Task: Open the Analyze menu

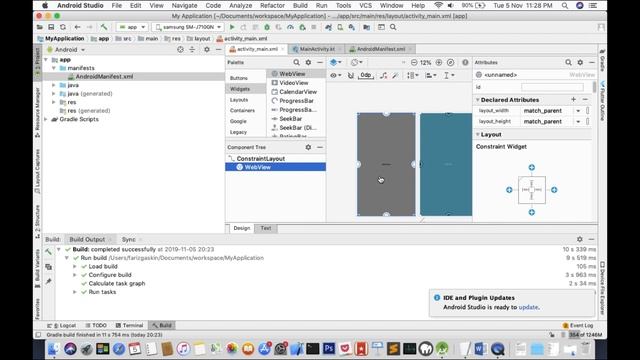Action: (x=240, y=5)
